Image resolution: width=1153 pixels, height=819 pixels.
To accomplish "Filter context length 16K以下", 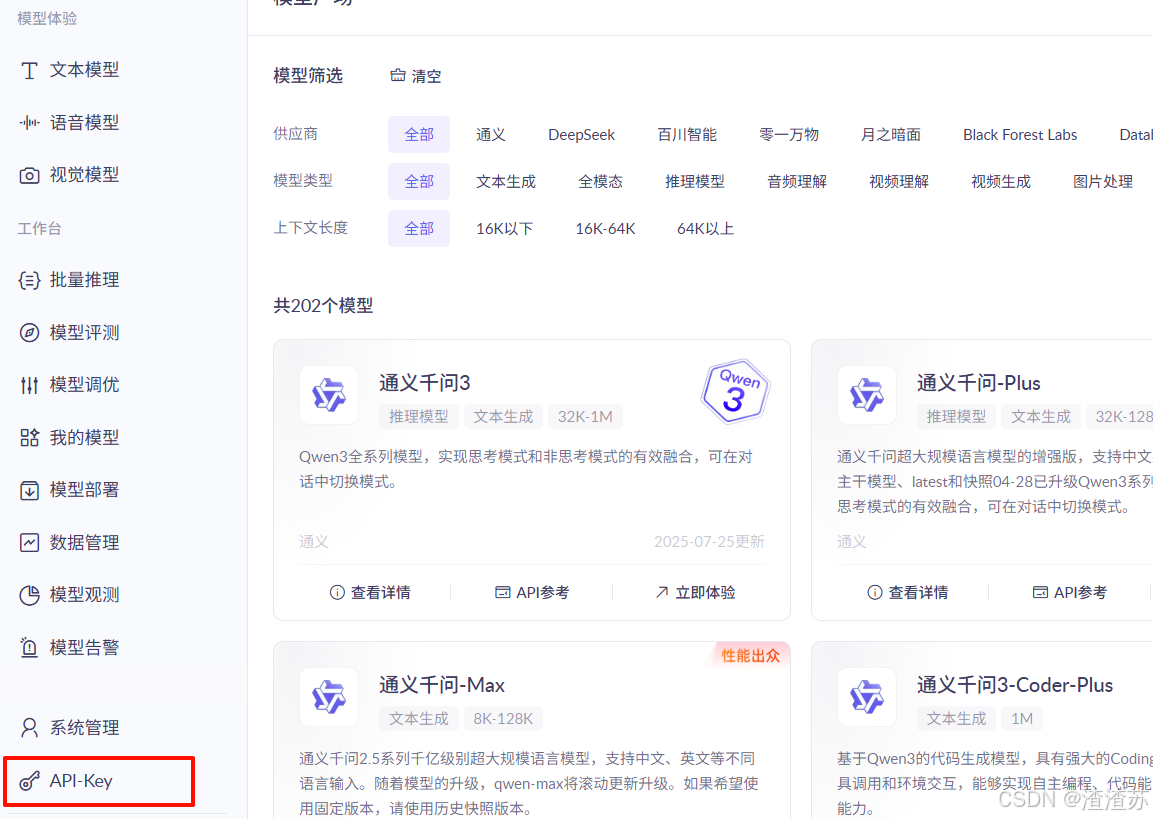I will pyautogui.click(x=504, y=229).
